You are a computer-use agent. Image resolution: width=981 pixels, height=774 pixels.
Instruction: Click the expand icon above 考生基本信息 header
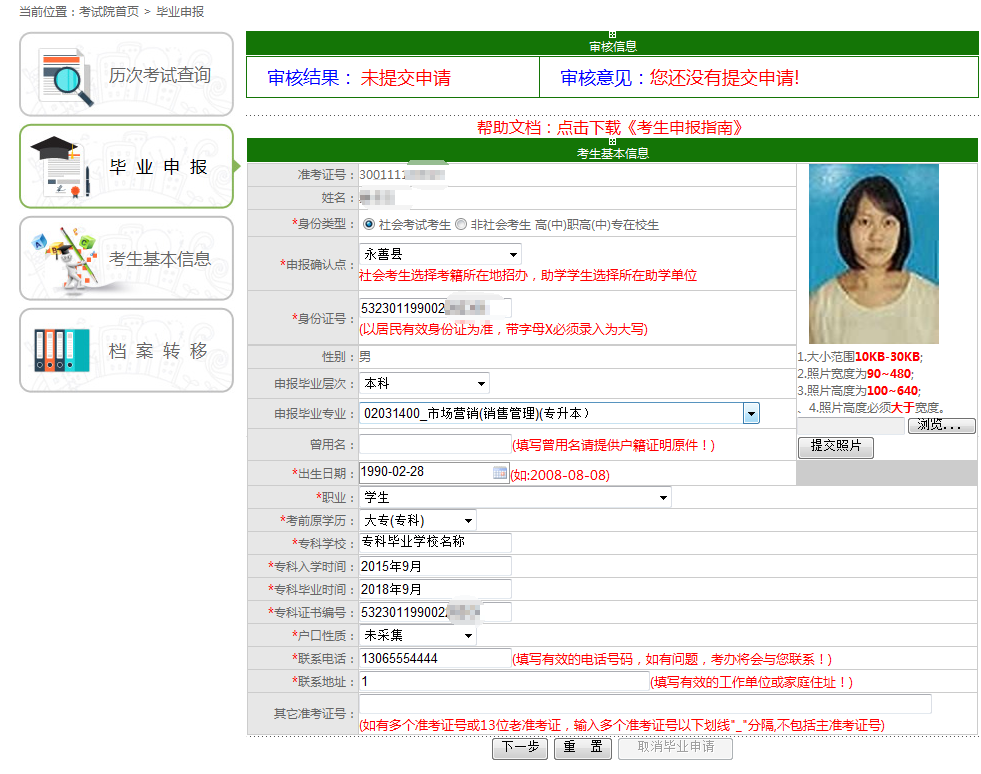pyautogui.click(x=612, y=142)
